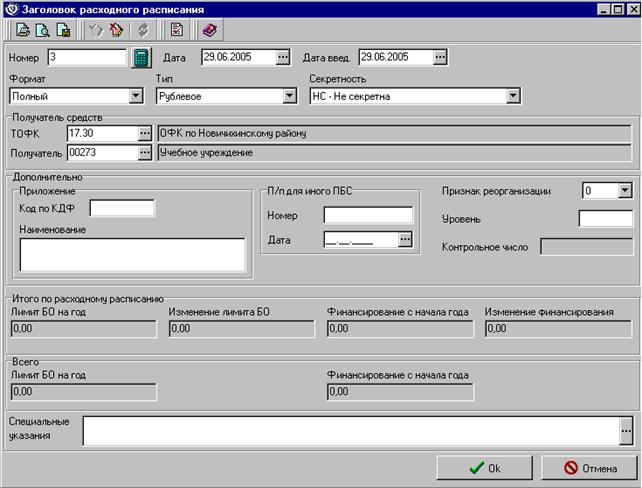Focus the Код по КДФ input field

[x=122, y=208]
